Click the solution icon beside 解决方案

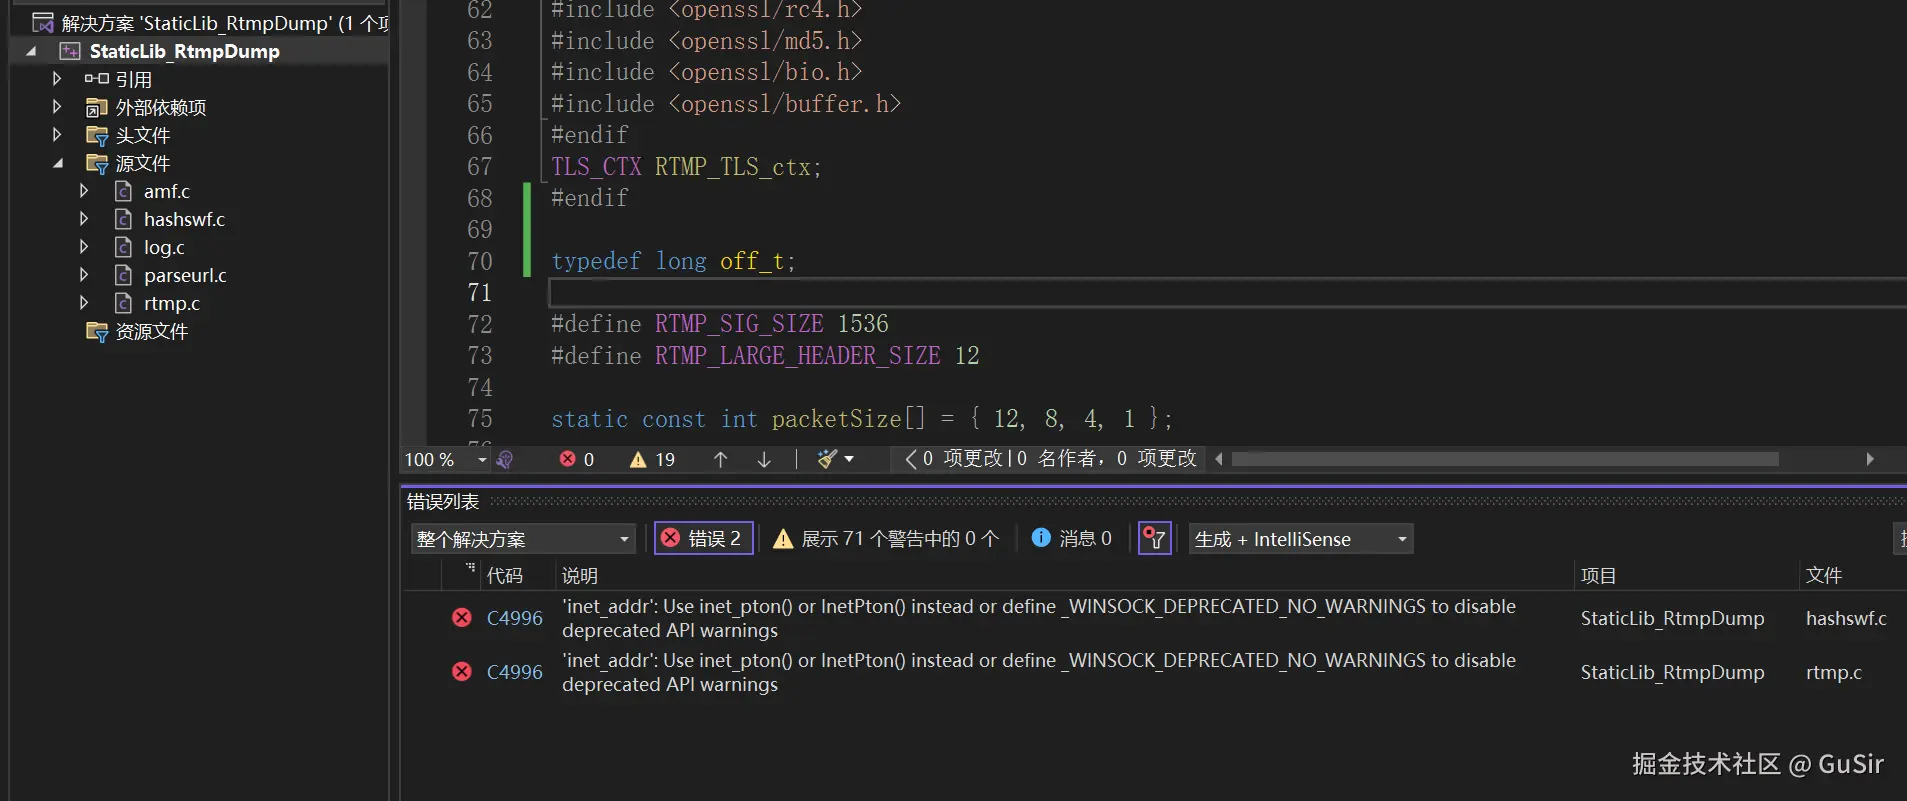(43, 23)
